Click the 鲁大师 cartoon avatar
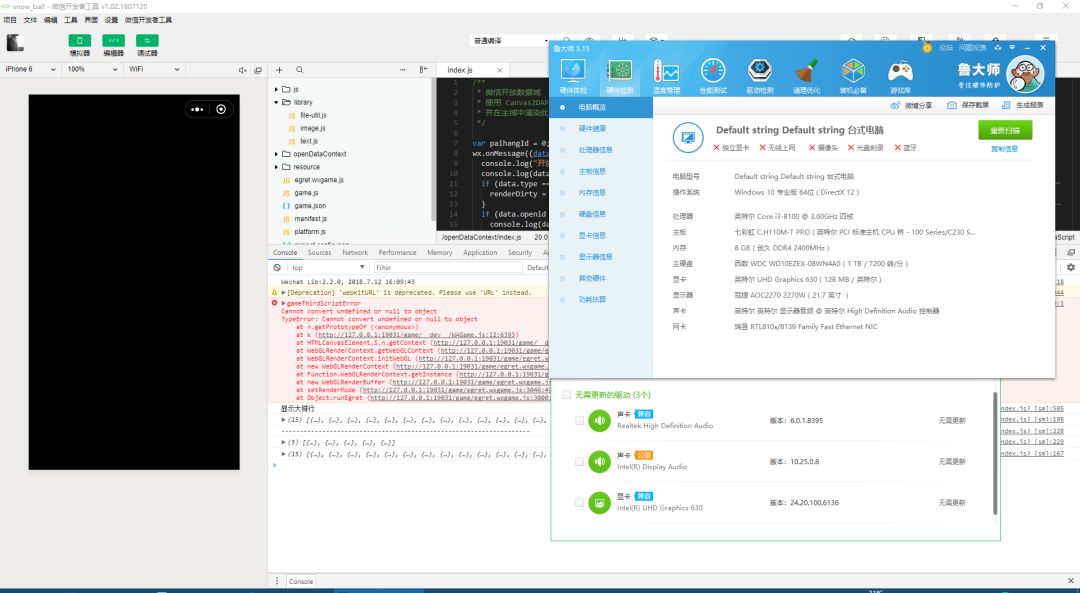Image resolution: width=1080 pixels, height=593 pixels. point(1026,73)
